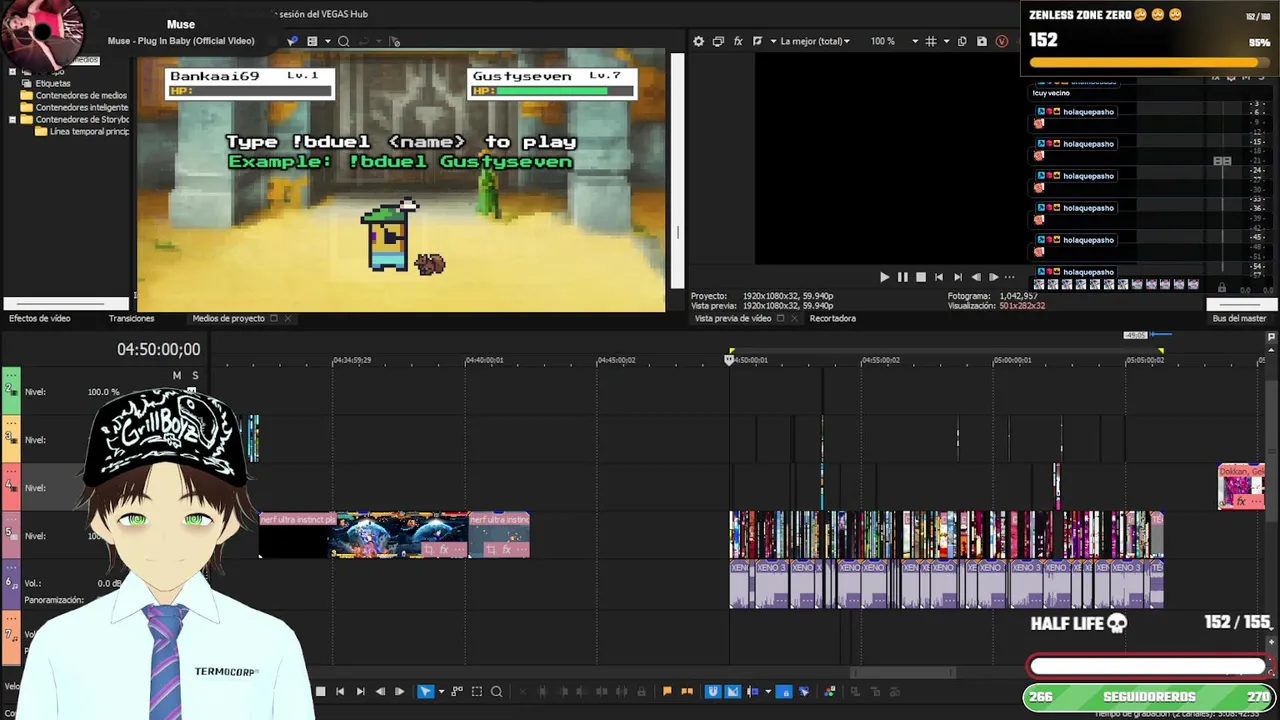Switch to Medios de proyecto tab

[228, 318]
